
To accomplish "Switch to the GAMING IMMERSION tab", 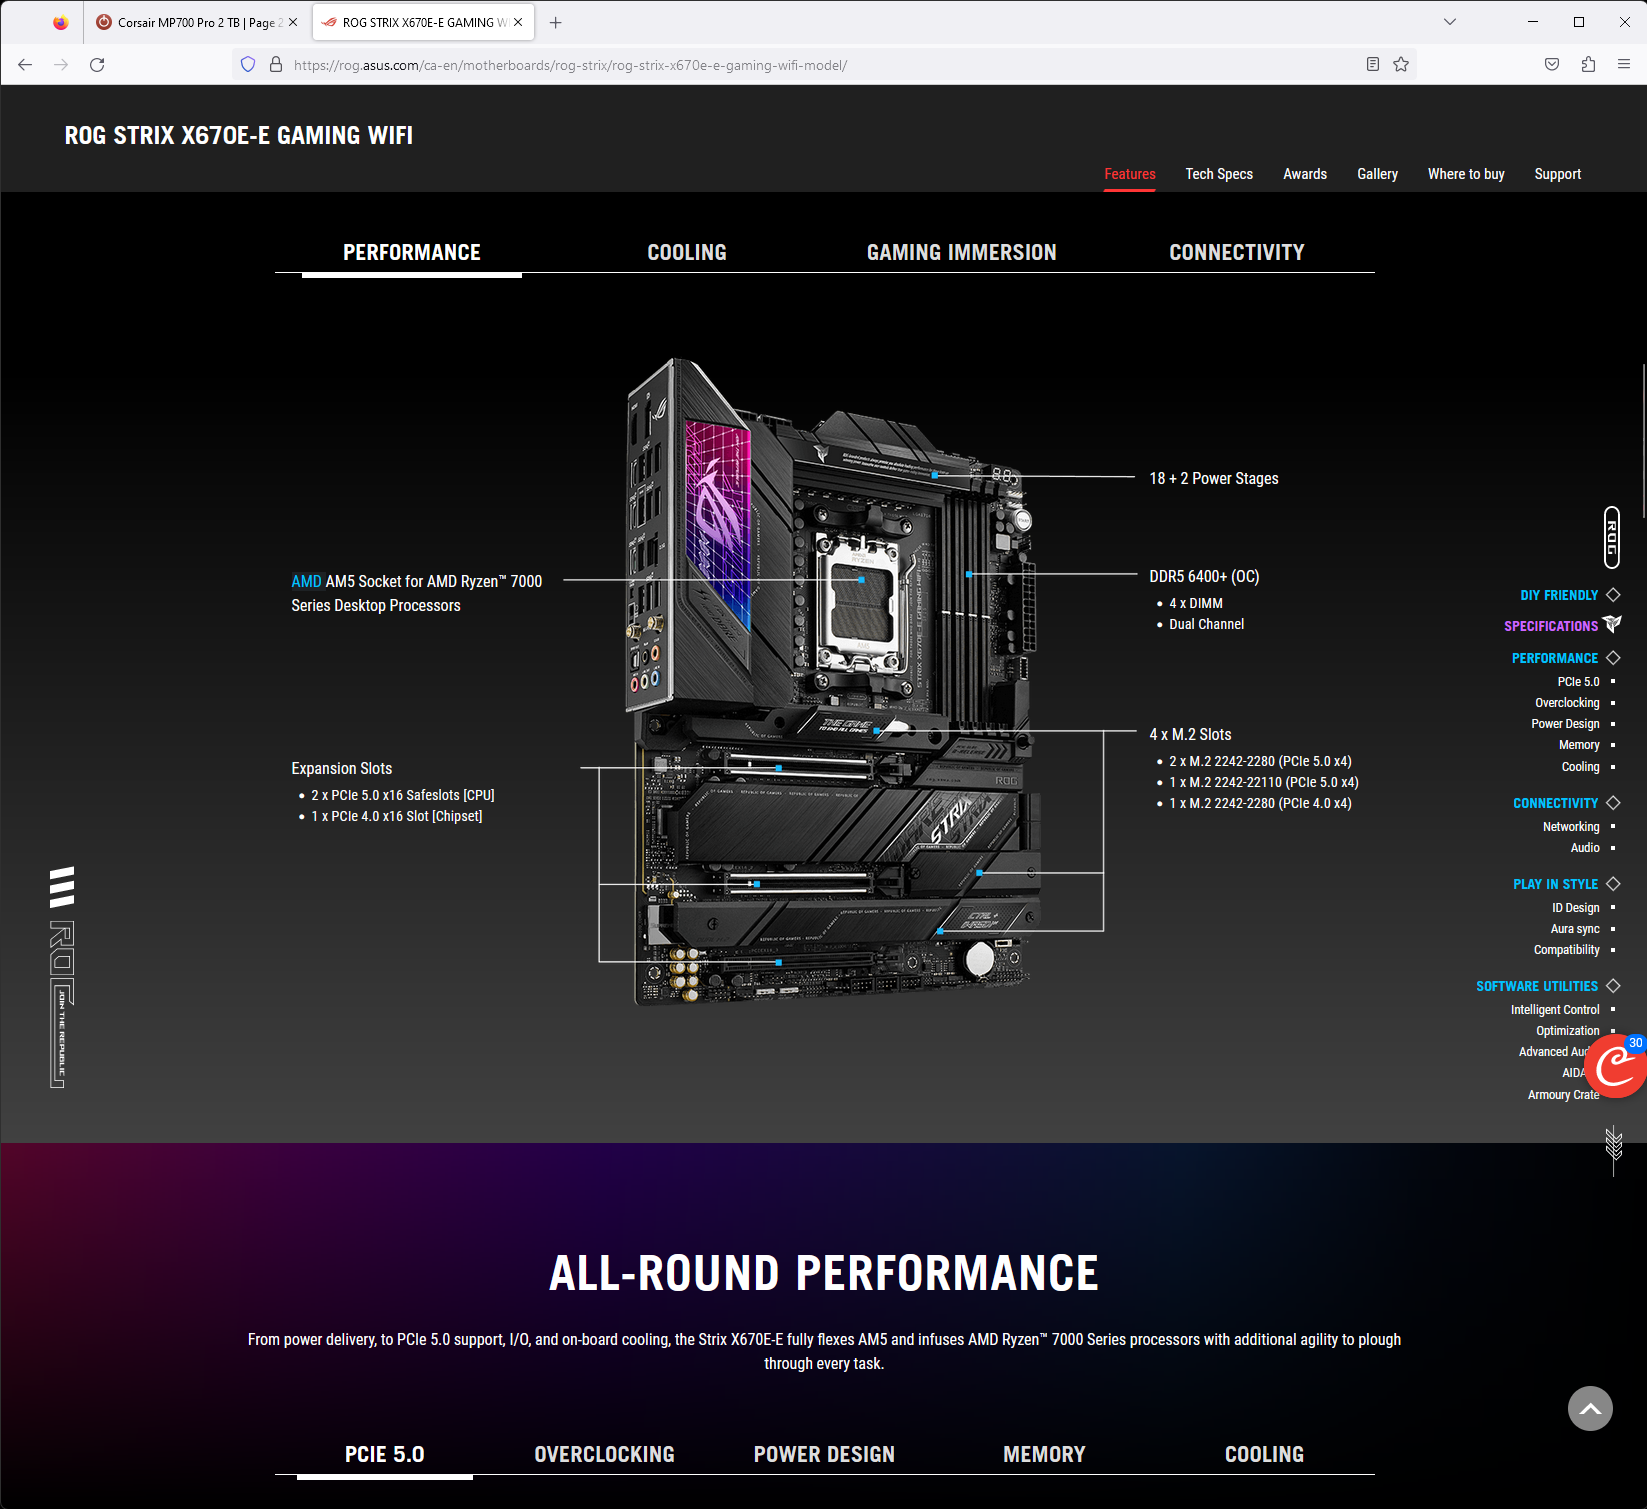I will (x=962, y=252).
